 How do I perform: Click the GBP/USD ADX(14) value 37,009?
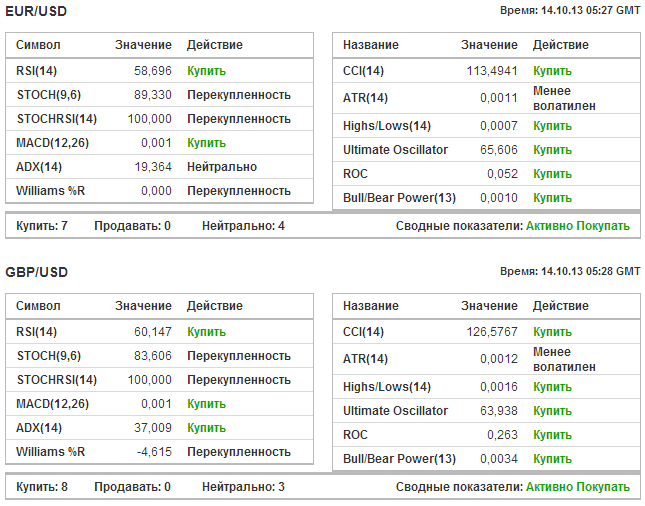tap(152, 428)
